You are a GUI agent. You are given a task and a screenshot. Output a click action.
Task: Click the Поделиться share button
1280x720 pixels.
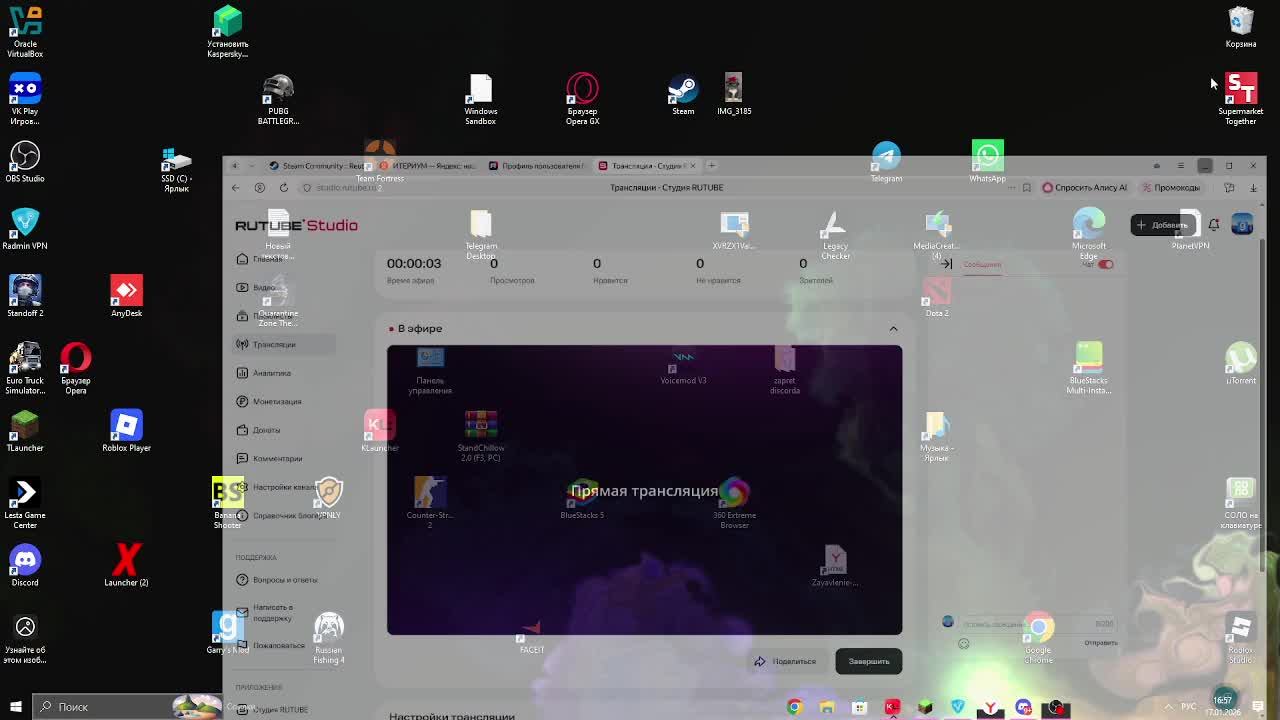tap(785, 661)
